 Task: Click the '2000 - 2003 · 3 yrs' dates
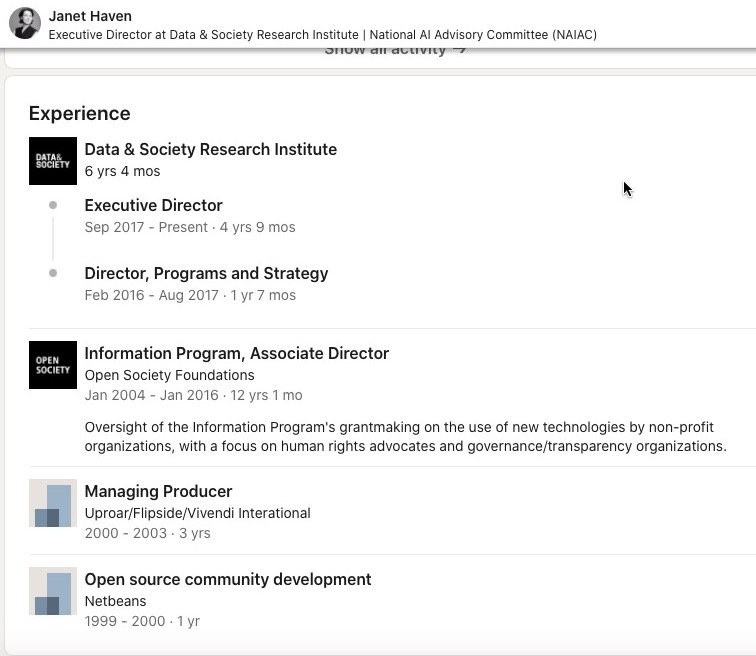[148, 533]
